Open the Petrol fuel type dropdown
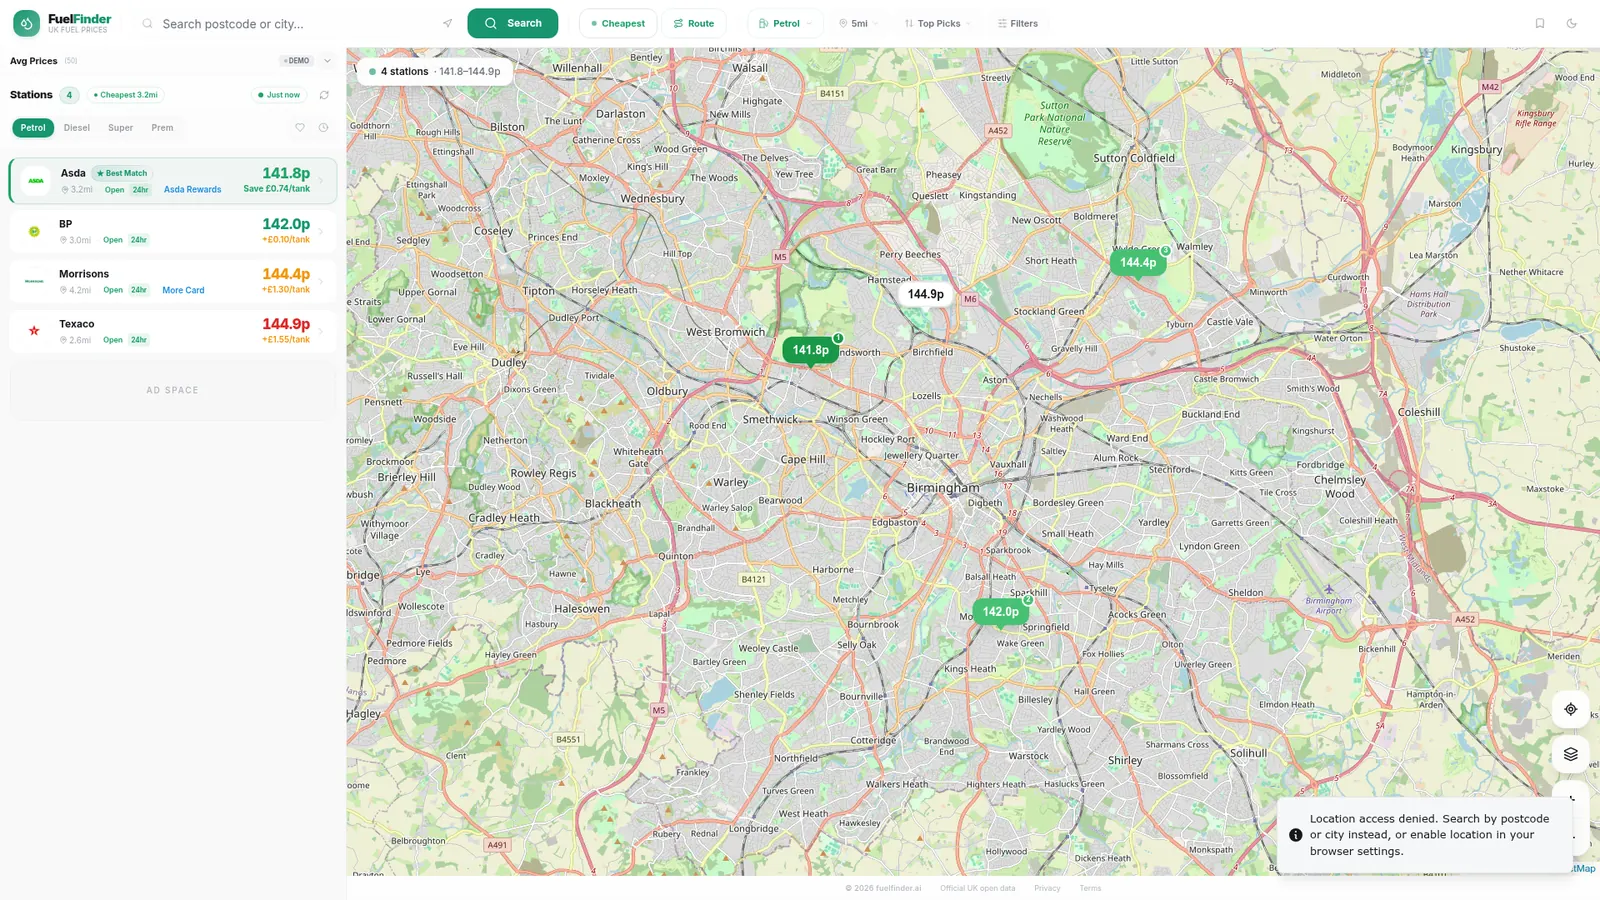Viewport: 1600px width, 900px height. click(786, 23)
